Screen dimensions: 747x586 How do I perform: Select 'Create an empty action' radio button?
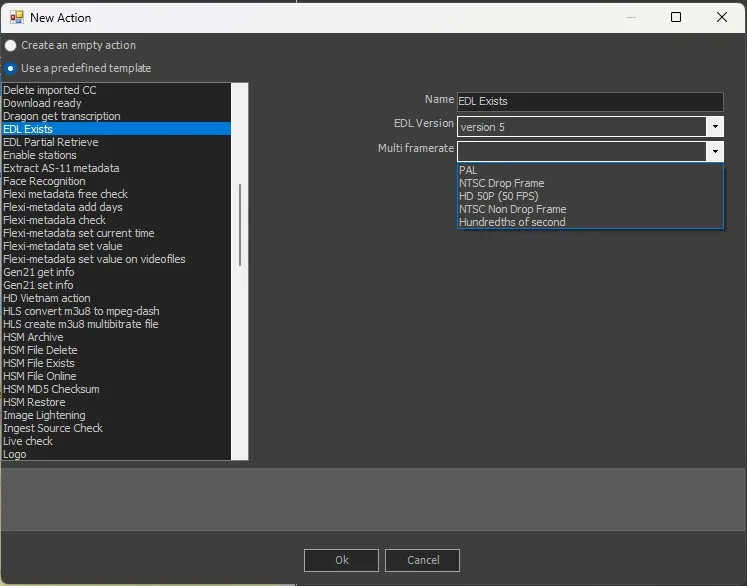pos(10,46)
